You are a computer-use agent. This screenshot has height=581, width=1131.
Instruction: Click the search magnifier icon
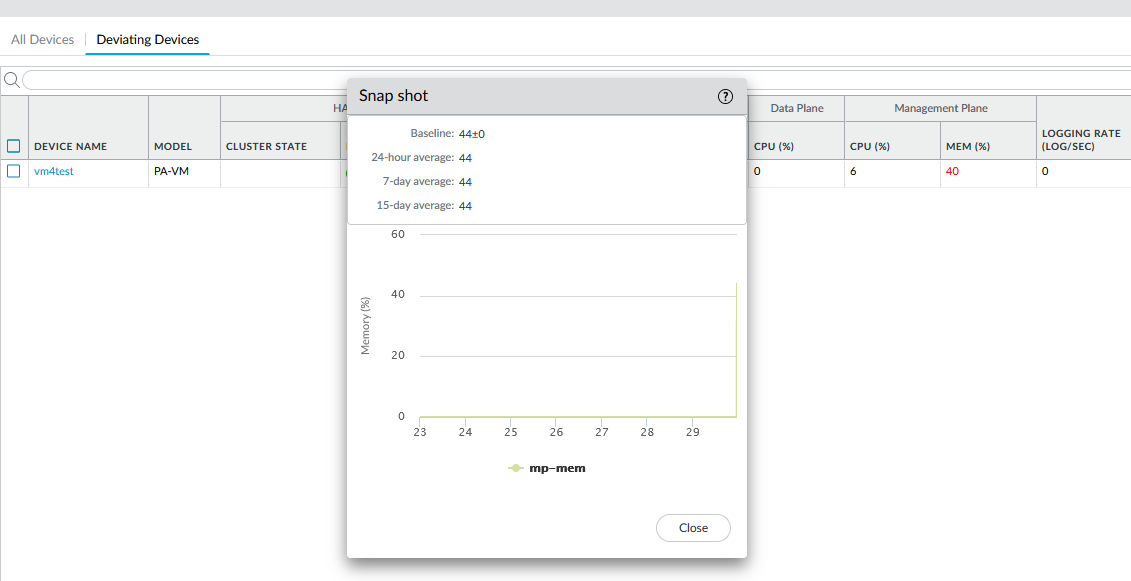click(x=11, y=80)
